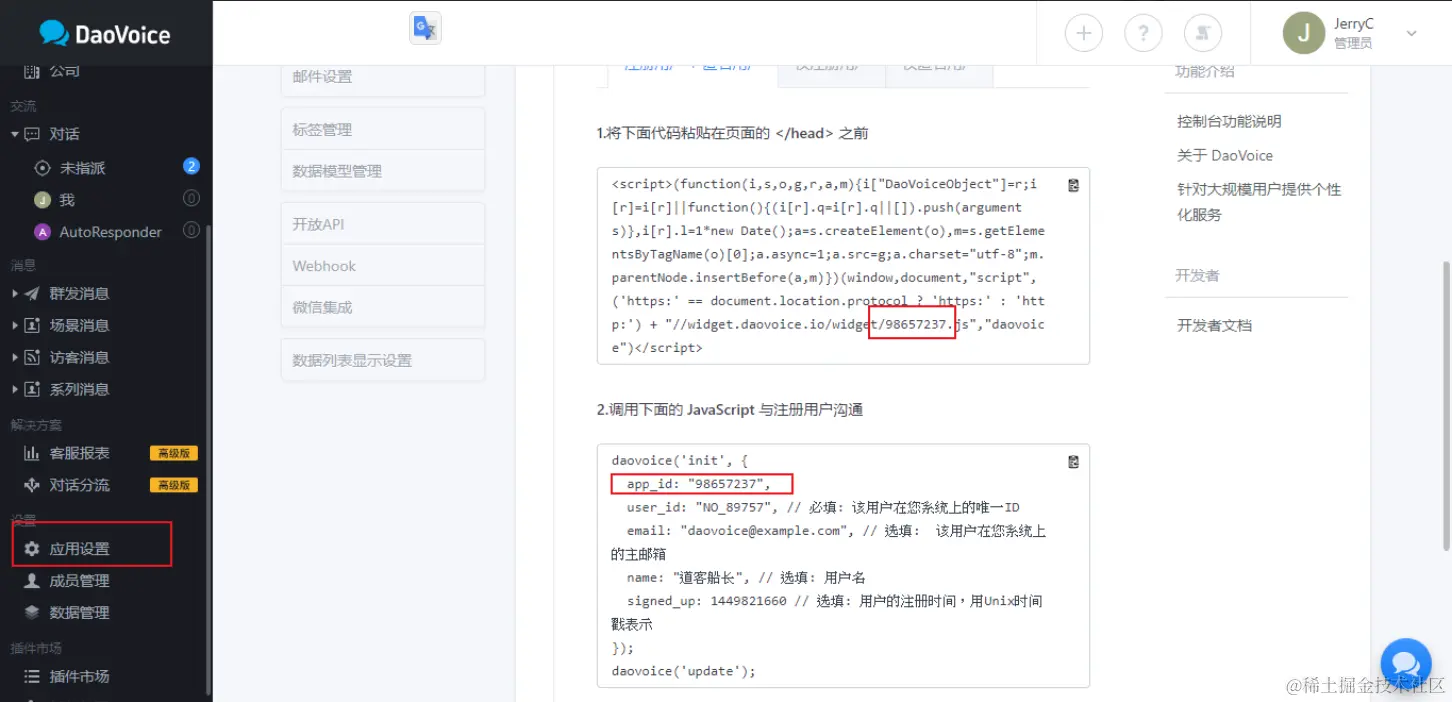
Task: Expand the JerryC account dropdown arrow
Action: (1412, 33)
